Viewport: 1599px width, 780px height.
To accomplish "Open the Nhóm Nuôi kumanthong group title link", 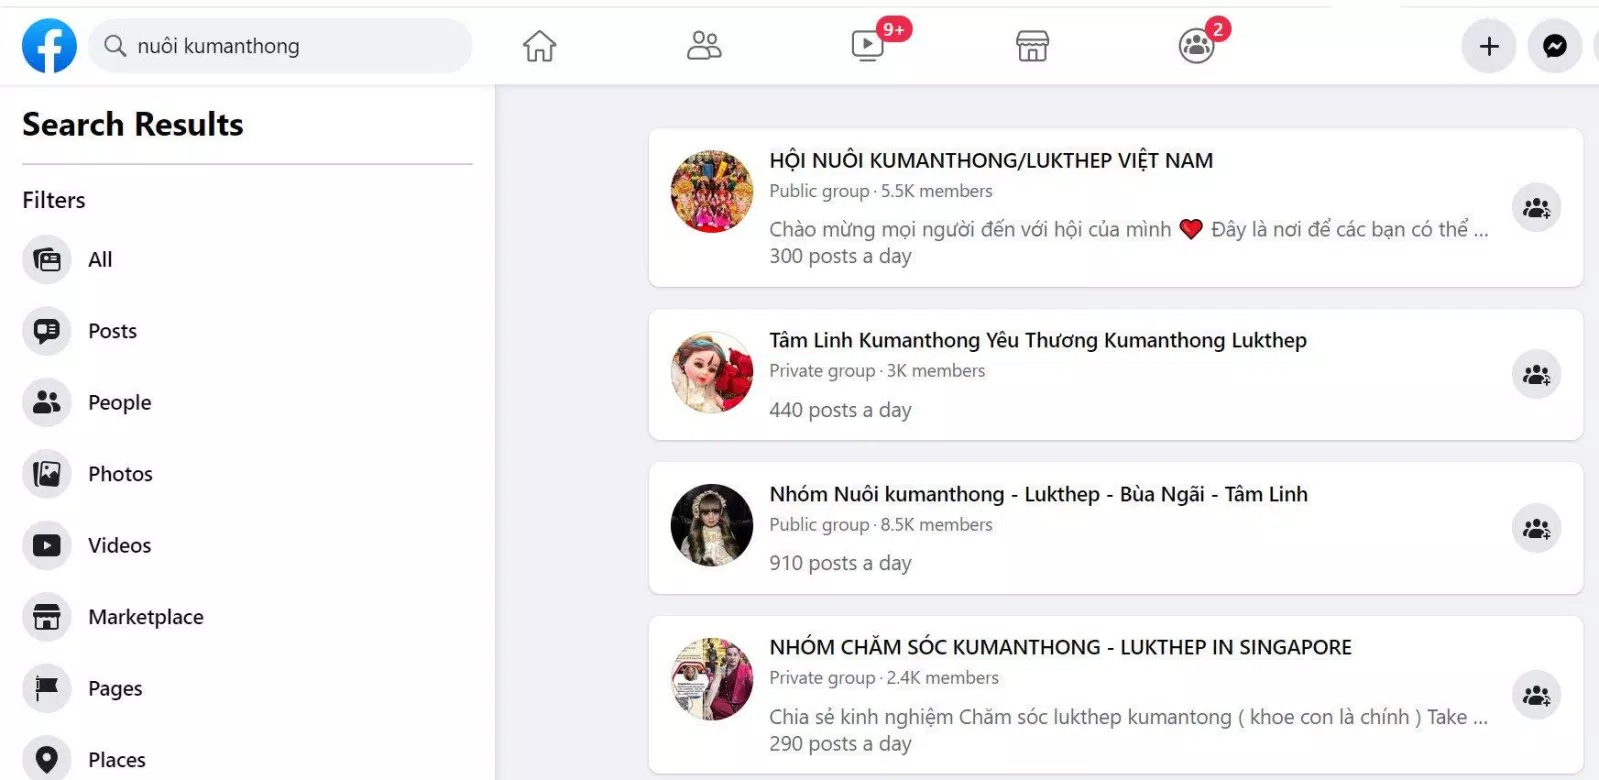I will [1038, 494].
